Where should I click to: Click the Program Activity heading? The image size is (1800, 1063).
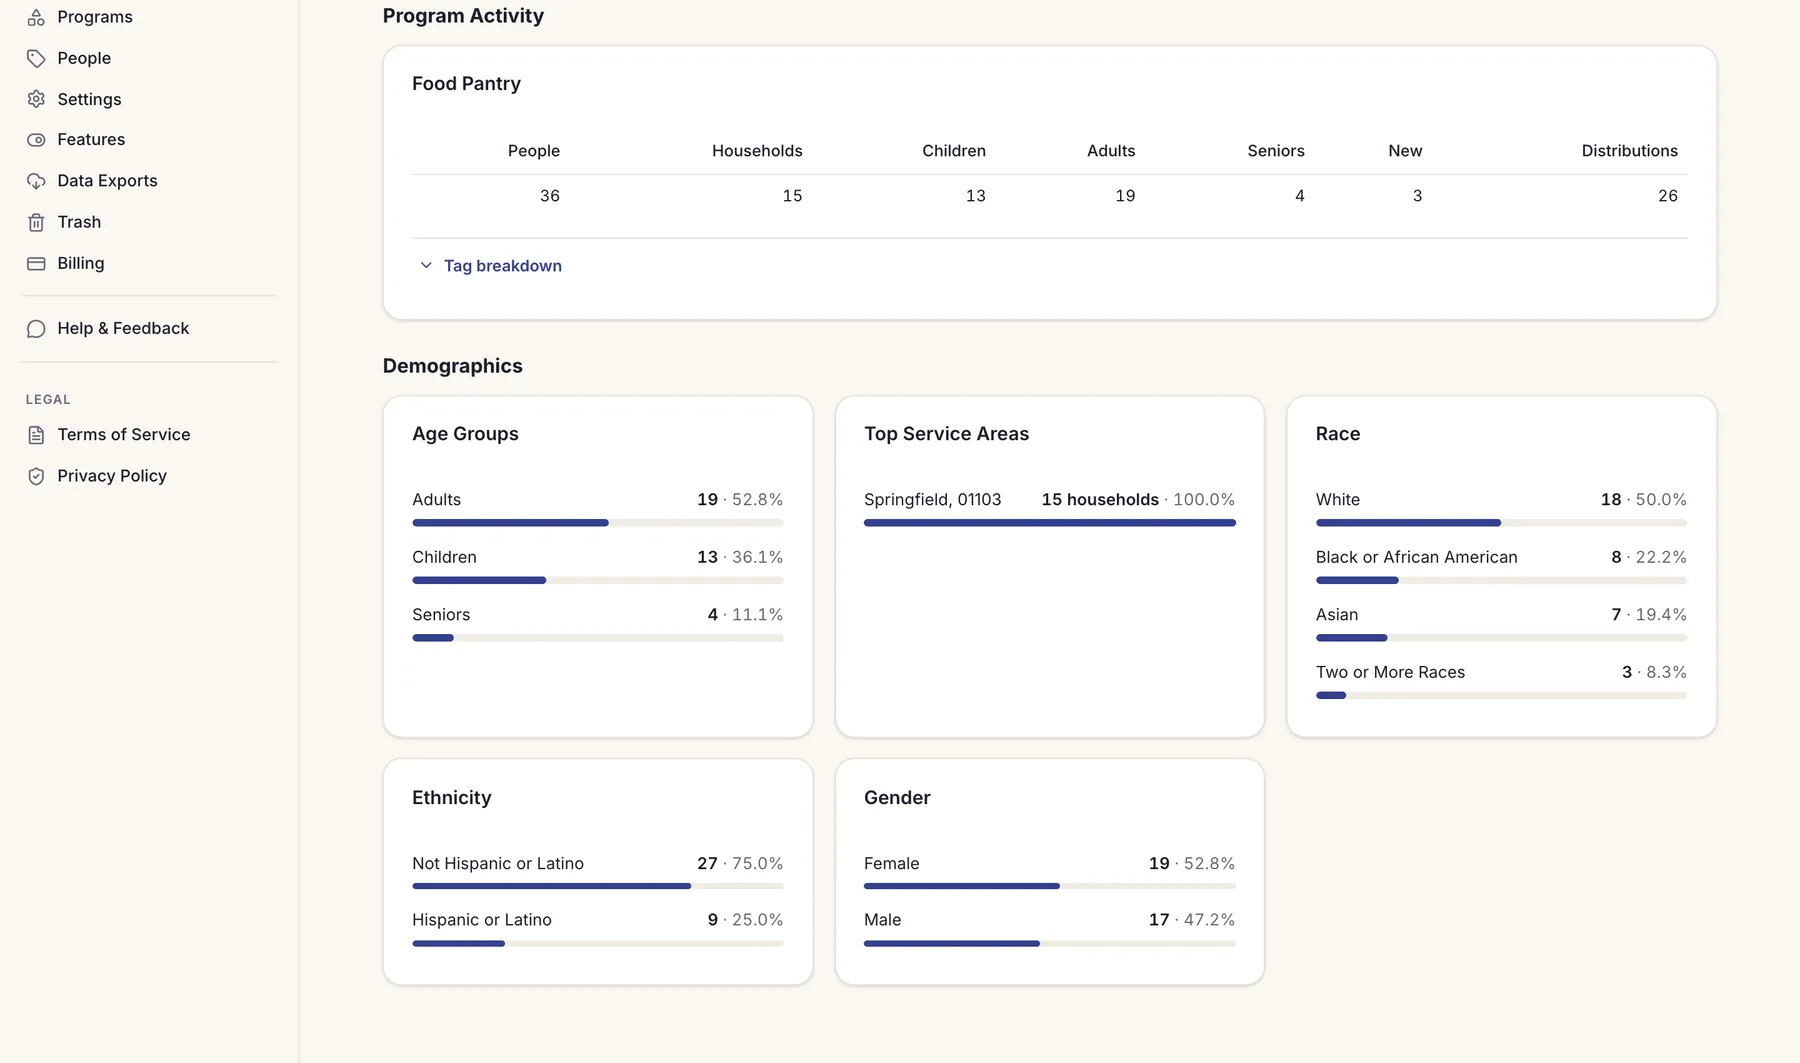(x=463, y=16)
